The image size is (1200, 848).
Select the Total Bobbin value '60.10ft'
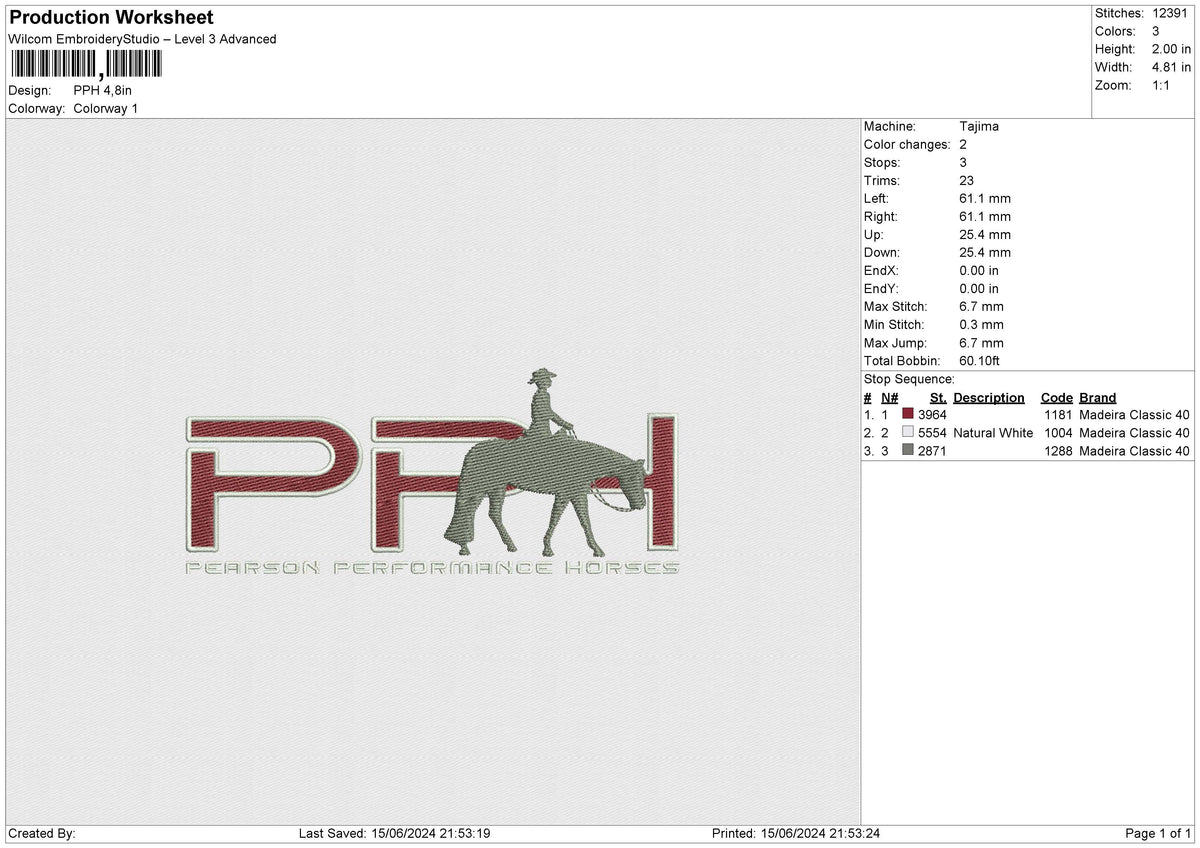point(980,361)
